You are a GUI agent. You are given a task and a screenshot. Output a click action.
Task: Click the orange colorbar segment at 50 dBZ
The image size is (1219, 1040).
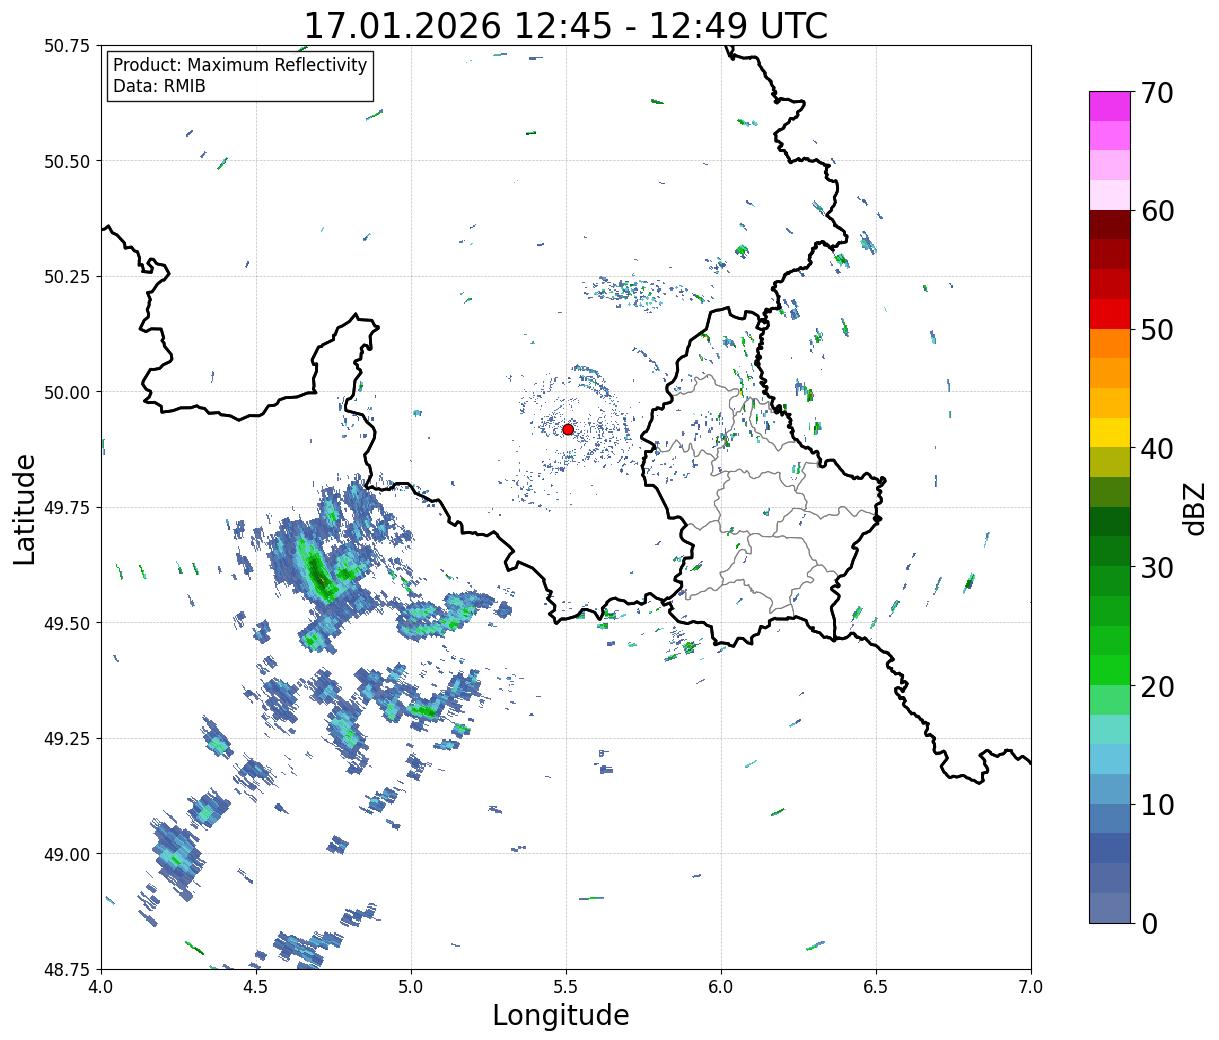click(x=1110, y=343)
